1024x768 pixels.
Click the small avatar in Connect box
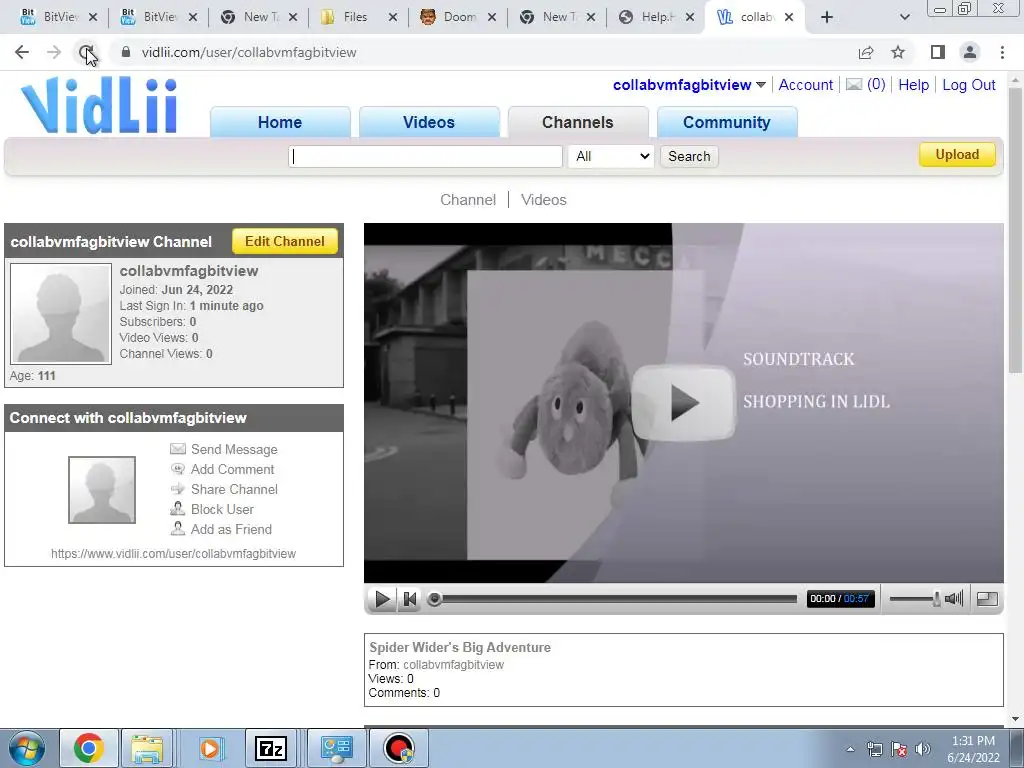(x=102, y=490)
